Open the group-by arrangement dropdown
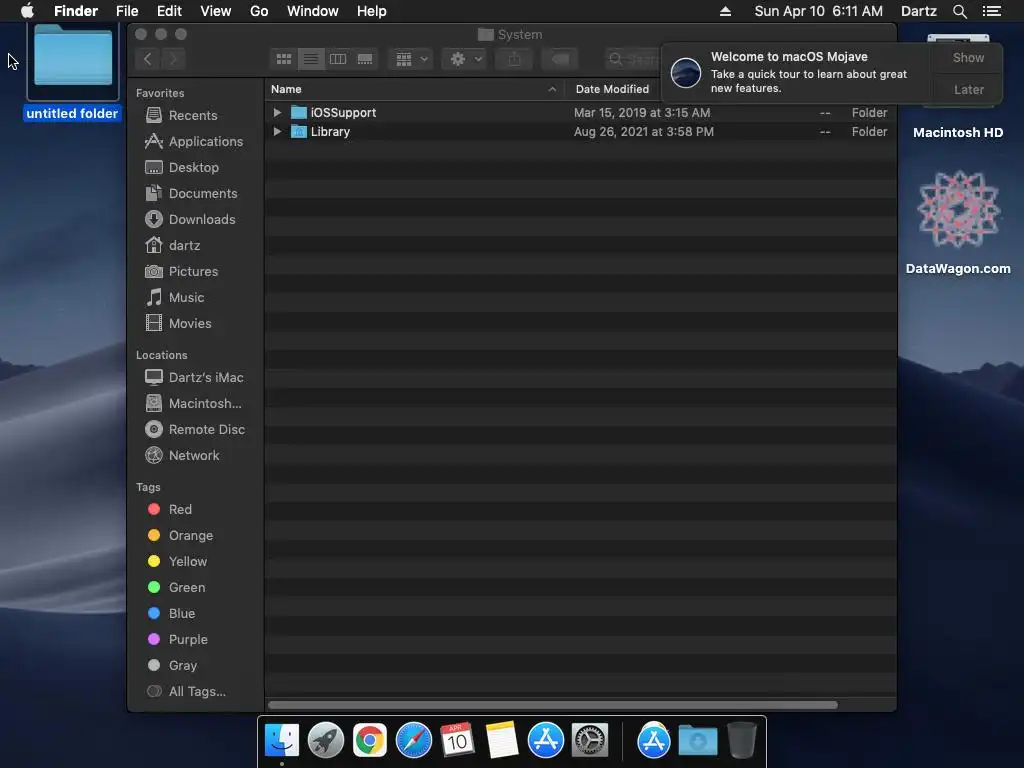Viewport: 1024px width, 768px height. 411,59
